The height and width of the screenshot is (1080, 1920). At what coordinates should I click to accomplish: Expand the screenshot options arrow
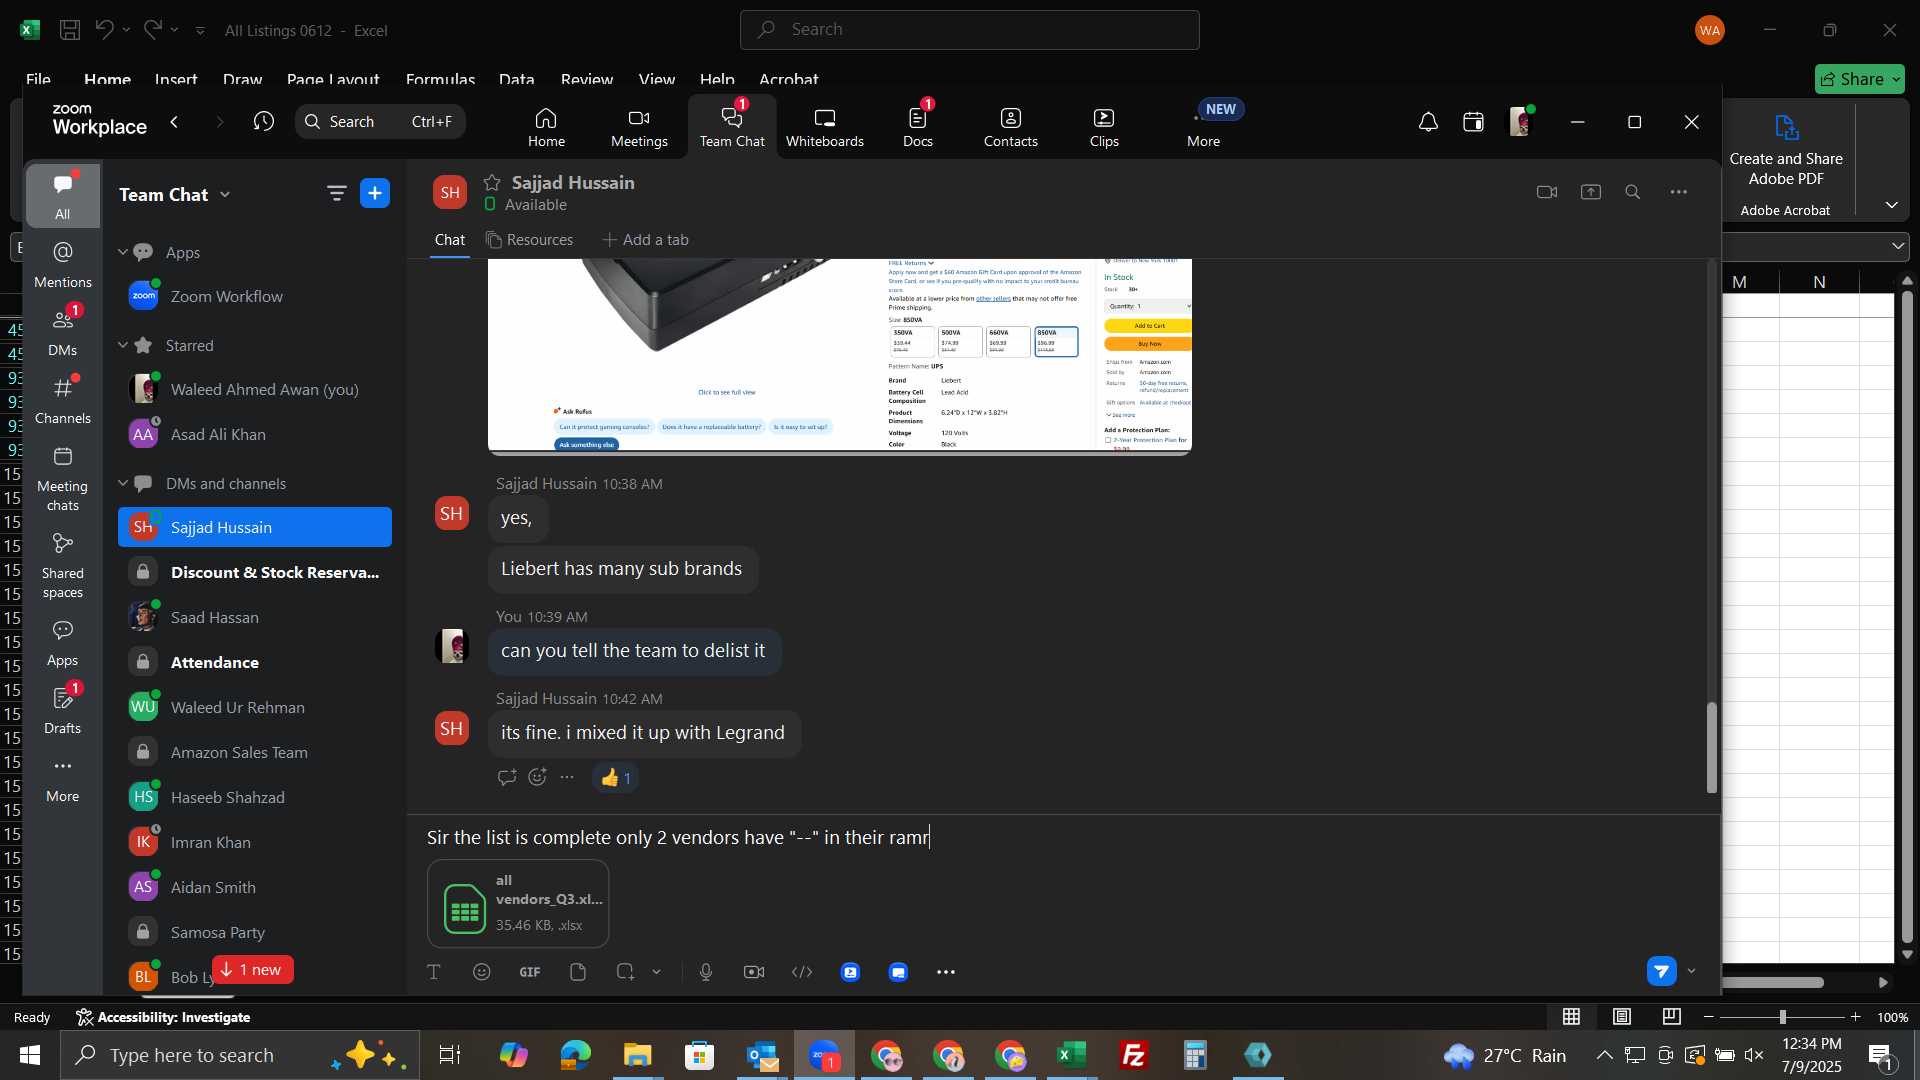pyautogui.click(x=657, y=972)
